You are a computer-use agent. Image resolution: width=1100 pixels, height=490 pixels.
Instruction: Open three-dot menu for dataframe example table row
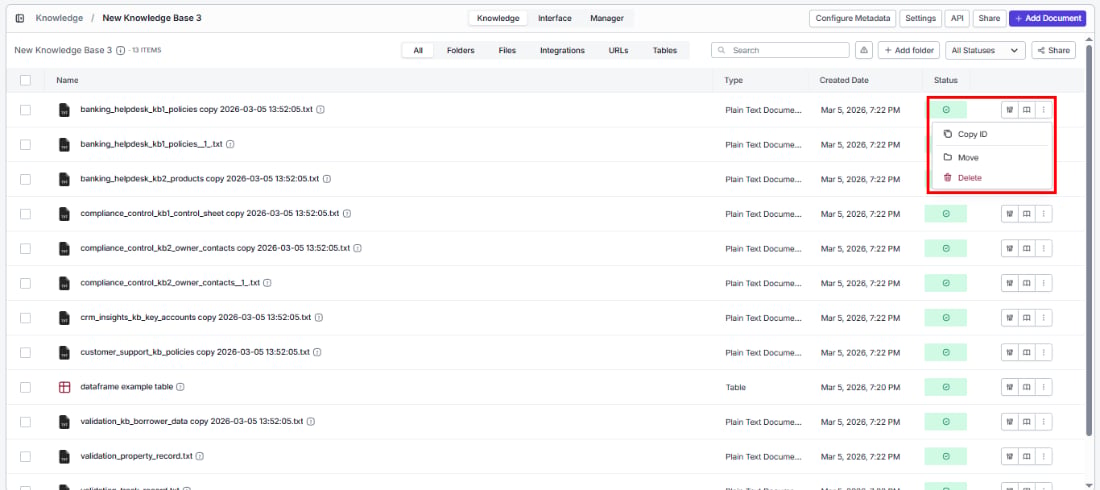[1044, 387]
